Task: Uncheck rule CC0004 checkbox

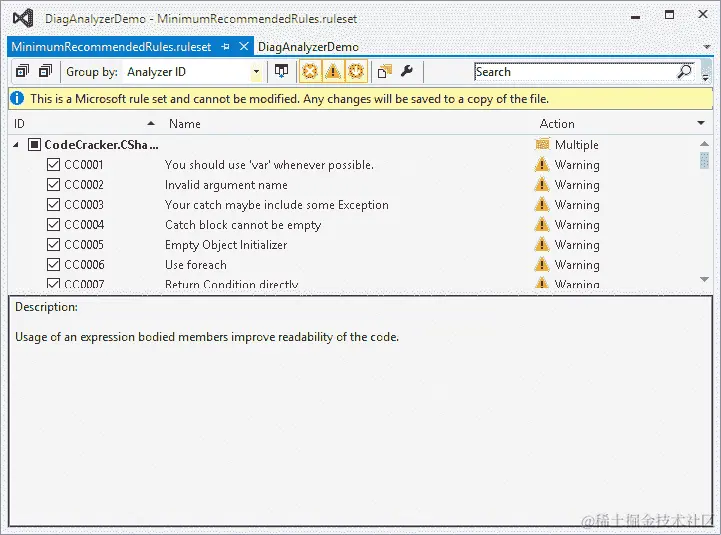Action: click(53, 224)
